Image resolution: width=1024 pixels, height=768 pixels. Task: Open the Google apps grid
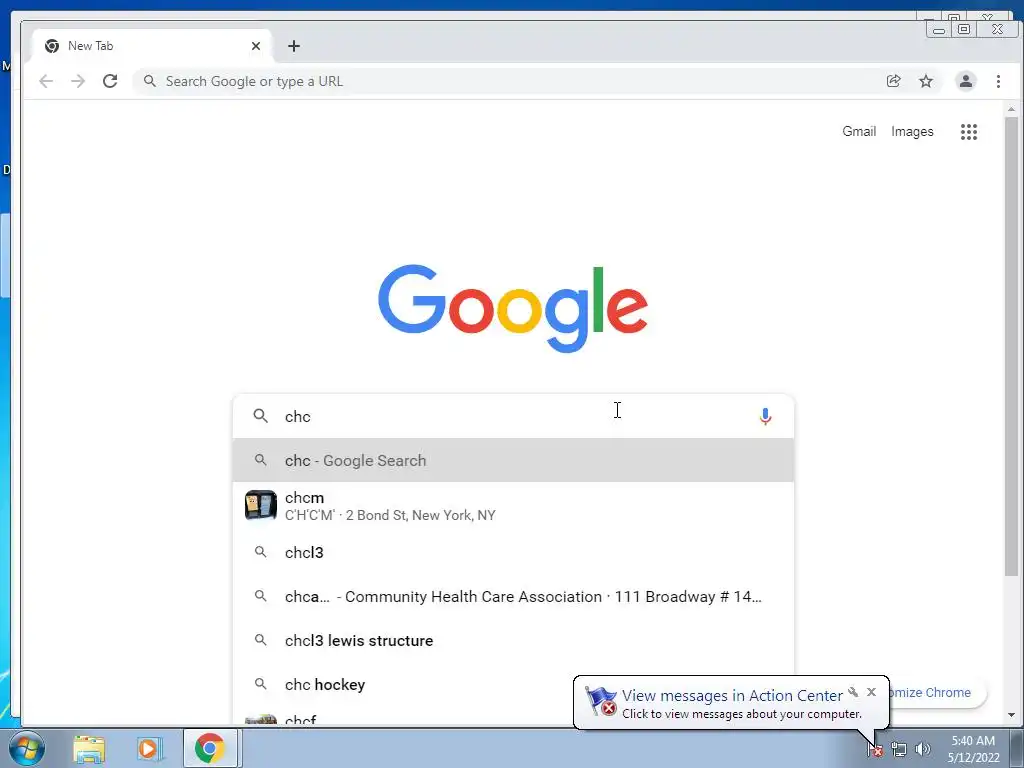click(x=968, y=132)
